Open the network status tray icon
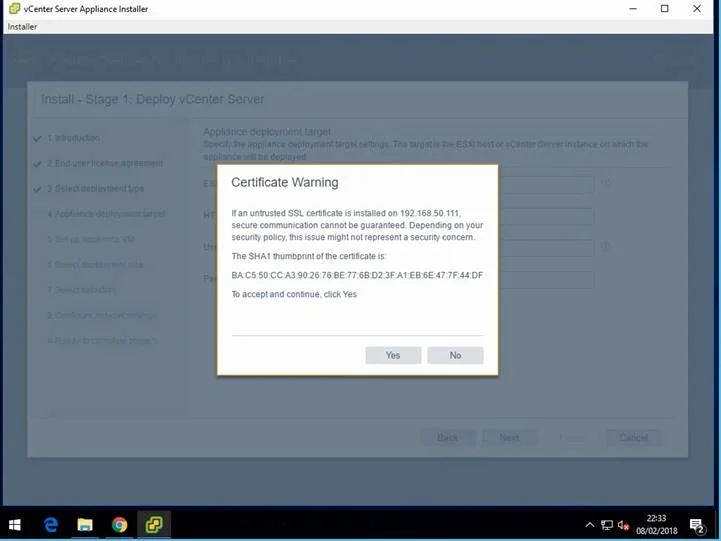This screenshot has width=721, height=541. pos(607,524)
